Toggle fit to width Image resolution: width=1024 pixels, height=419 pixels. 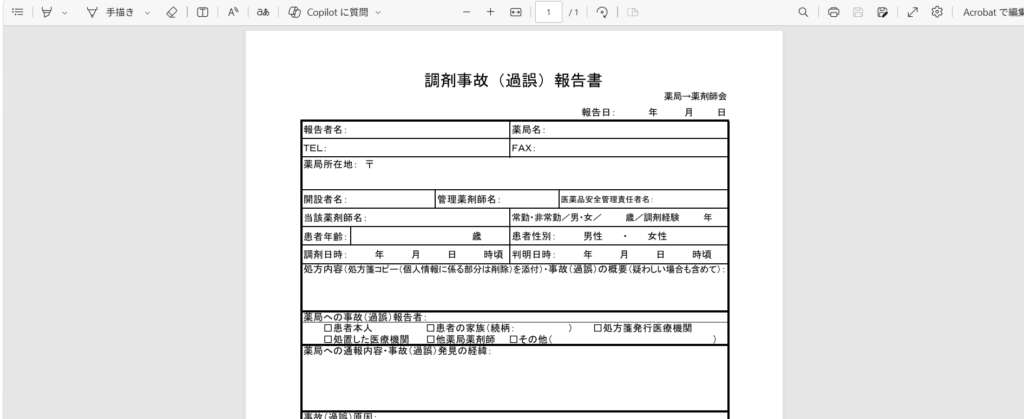pyautogui.click(x=516, y=12)
